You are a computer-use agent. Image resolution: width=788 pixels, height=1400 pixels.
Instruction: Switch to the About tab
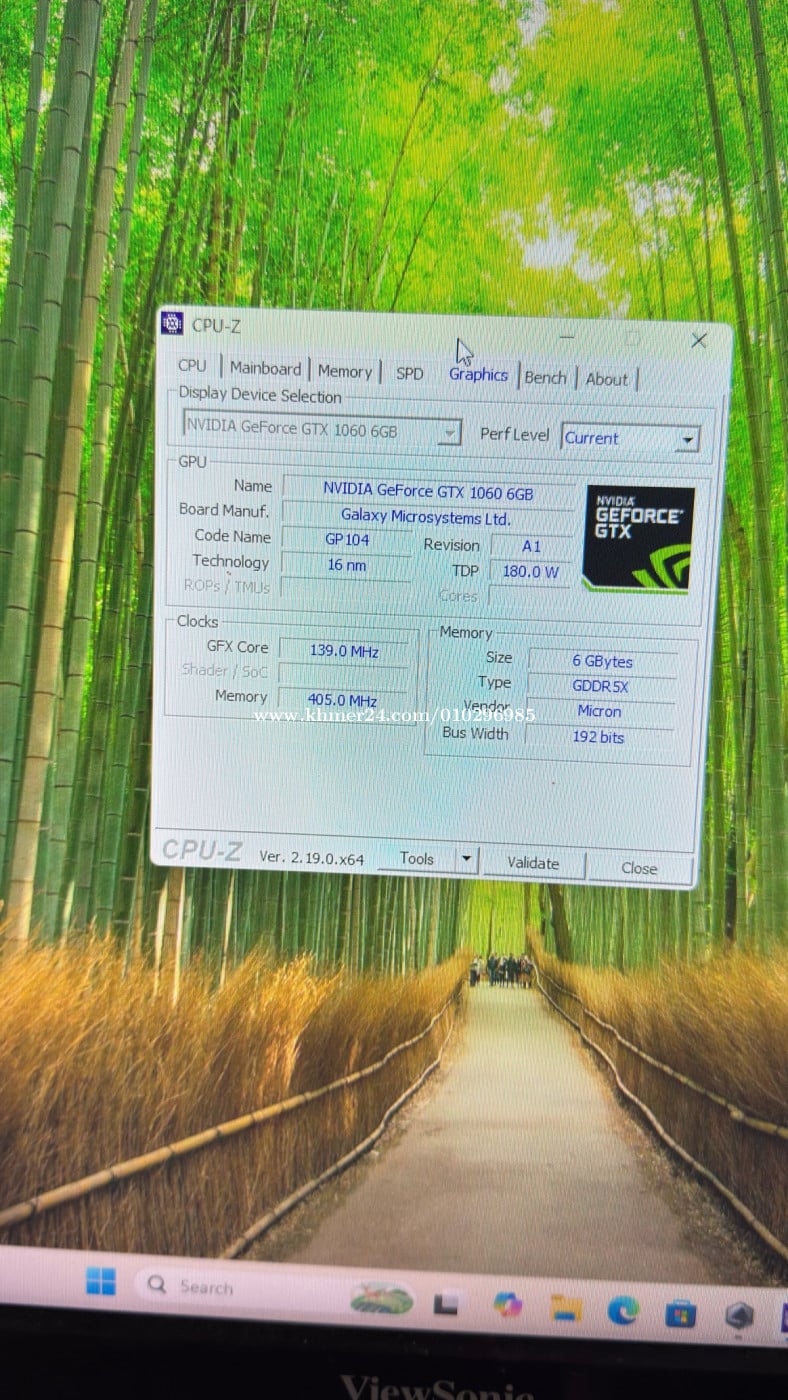pos(607,379)
